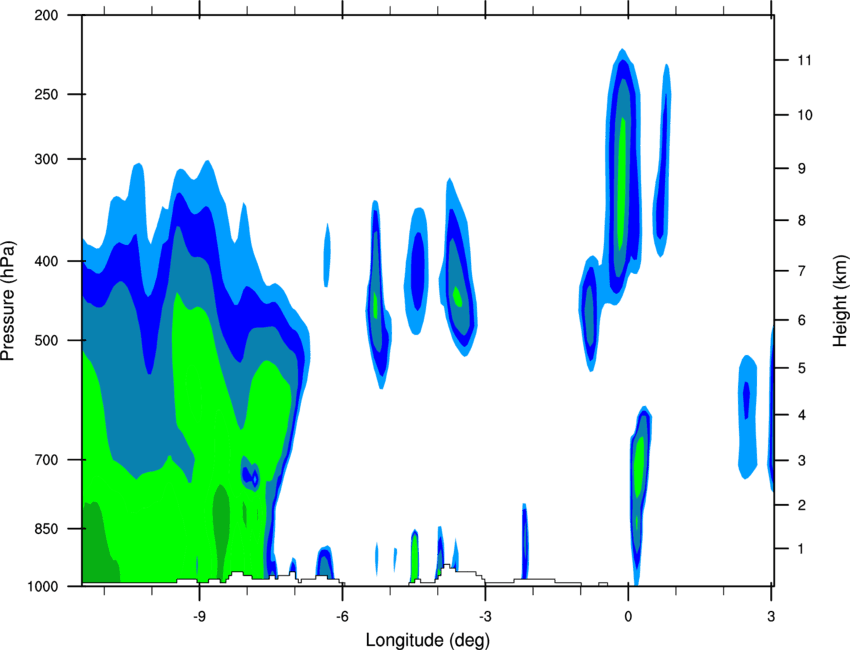Click the 2 km height label
Viewport: 850px width, 650px height.
pos(802,505)
